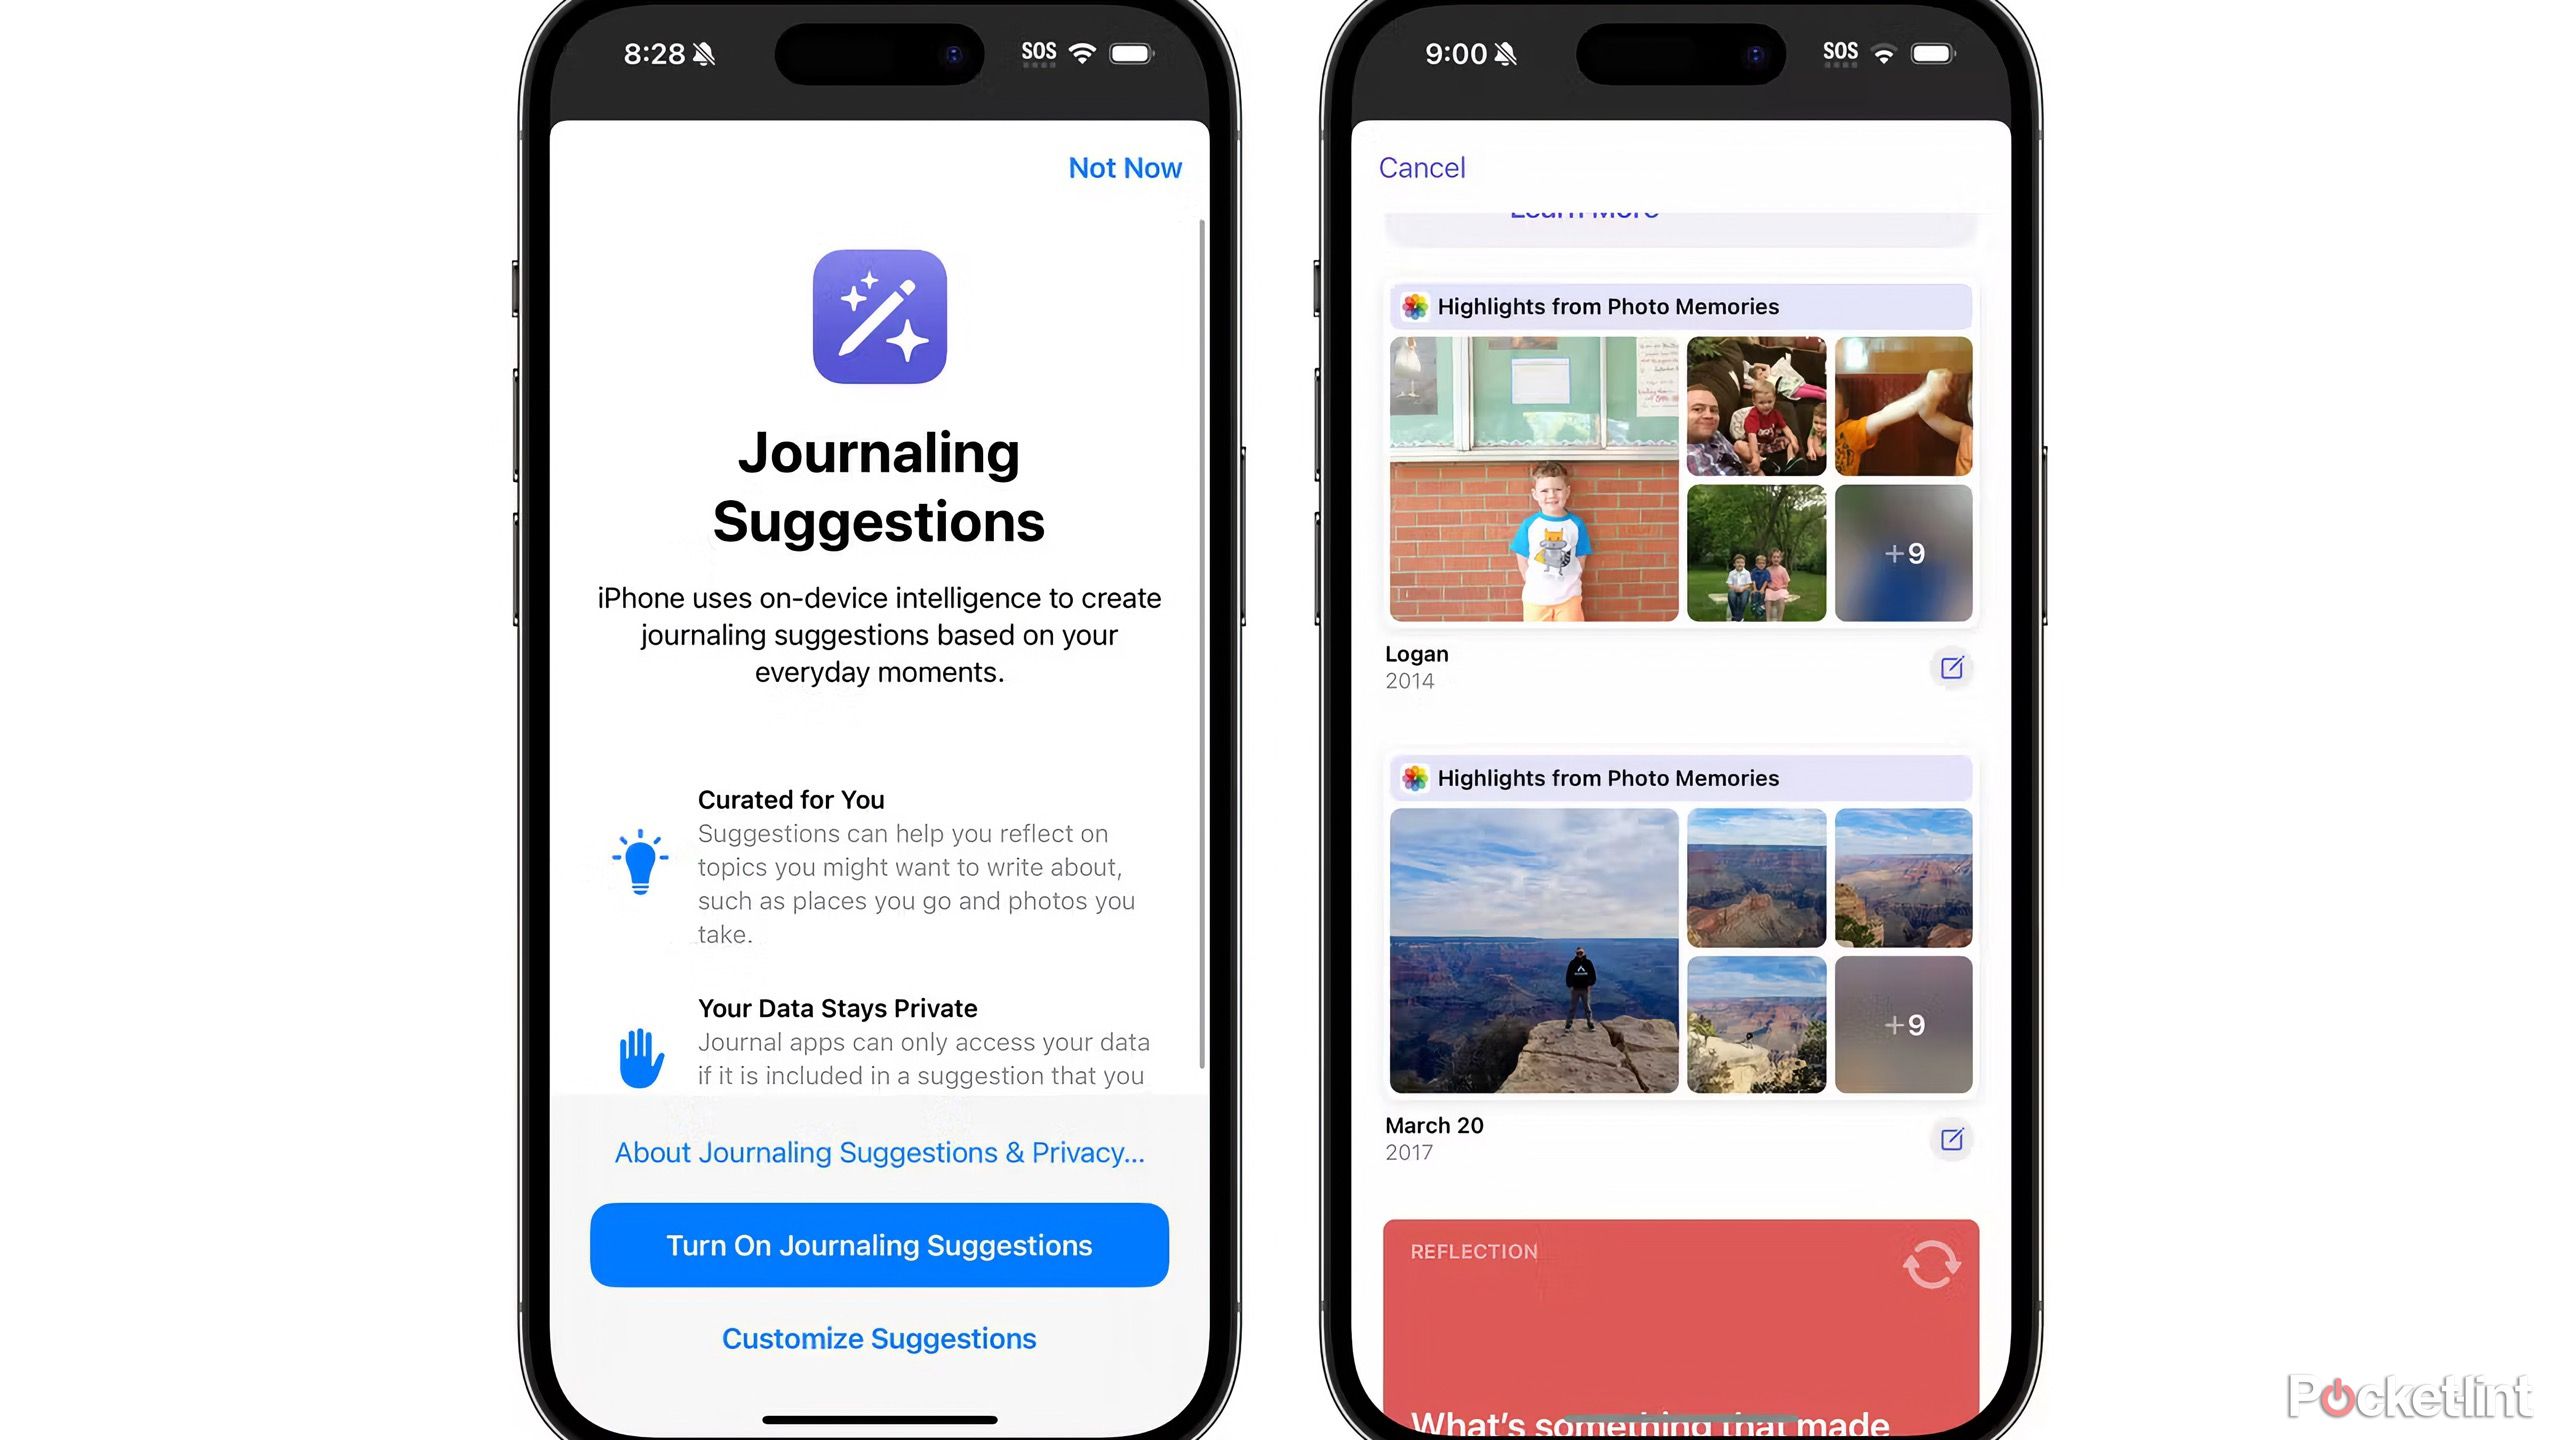
Task: Click the Reflection refresh/sync icon
Action: 1931,1262
